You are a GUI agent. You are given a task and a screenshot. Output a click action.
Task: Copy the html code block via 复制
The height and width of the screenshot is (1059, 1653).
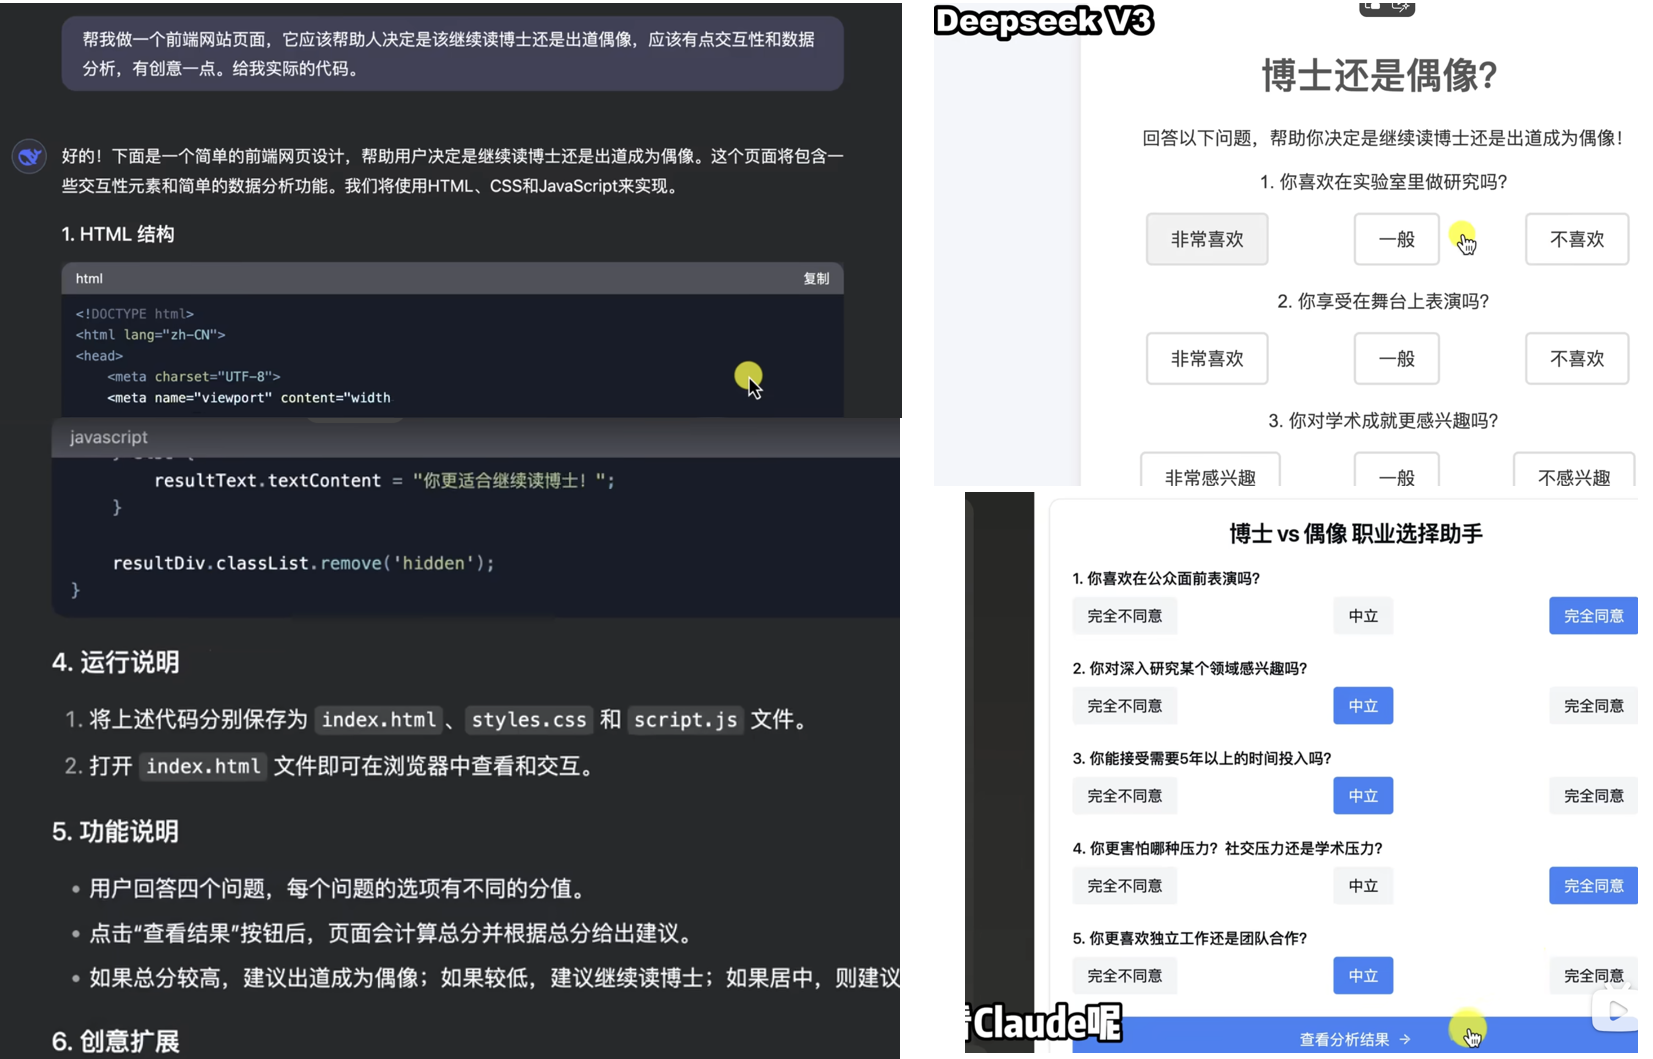point(816,279)
